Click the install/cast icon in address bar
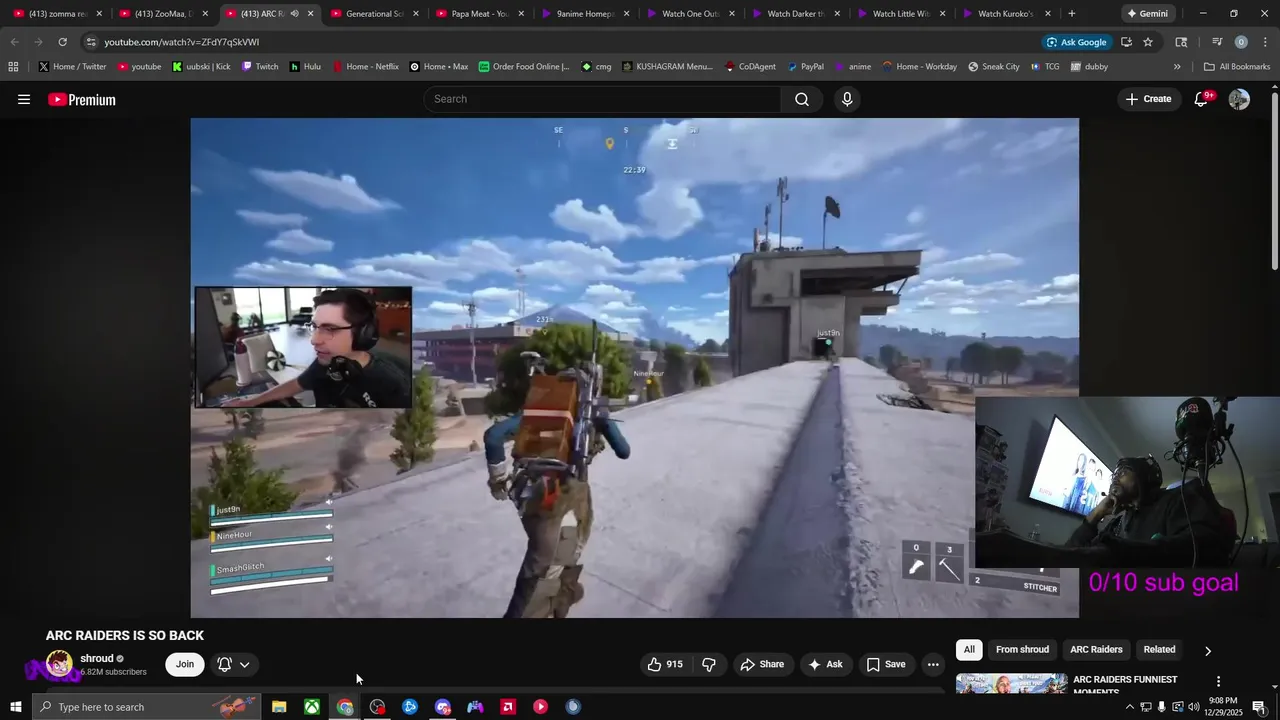The height and width of the screenshot is (720, 1280). point(1126,42)
